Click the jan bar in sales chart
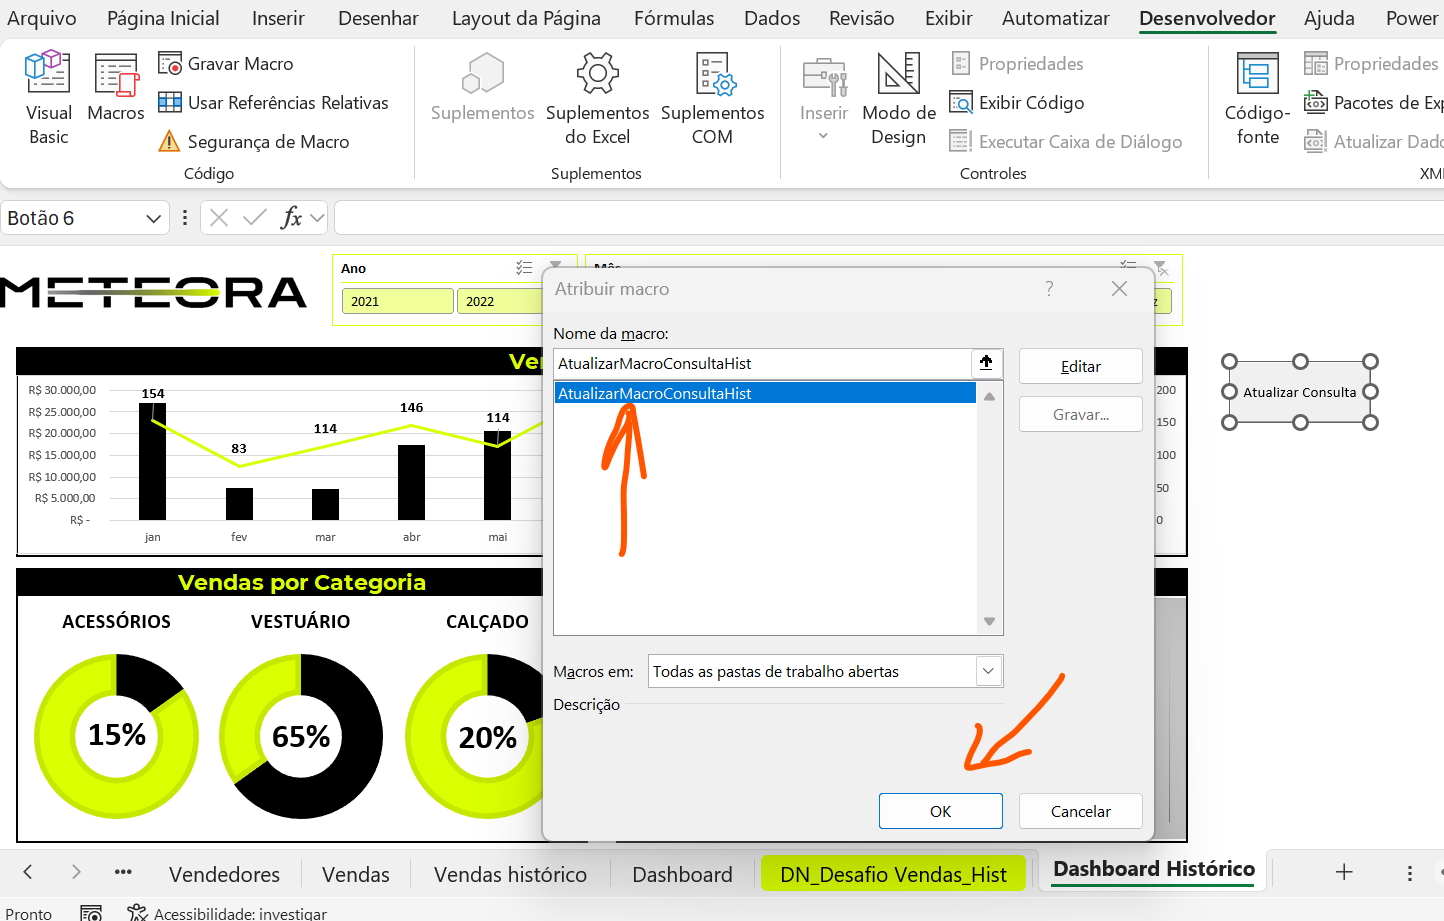 [x=153, y=461]
